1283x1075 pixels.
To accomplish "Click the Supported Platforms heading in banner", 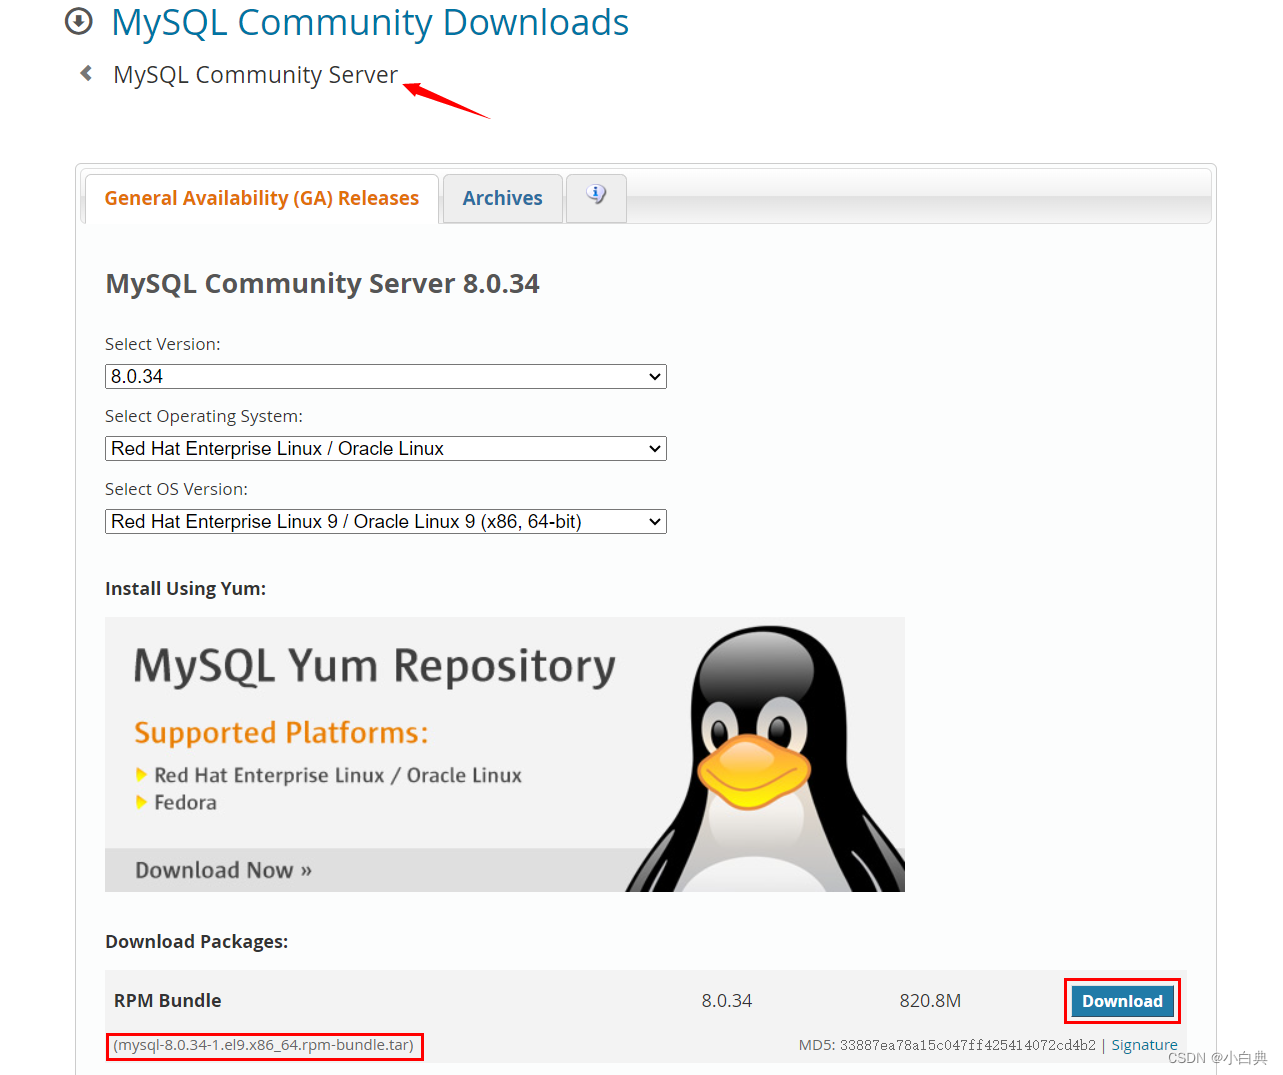I will (281, 733).
